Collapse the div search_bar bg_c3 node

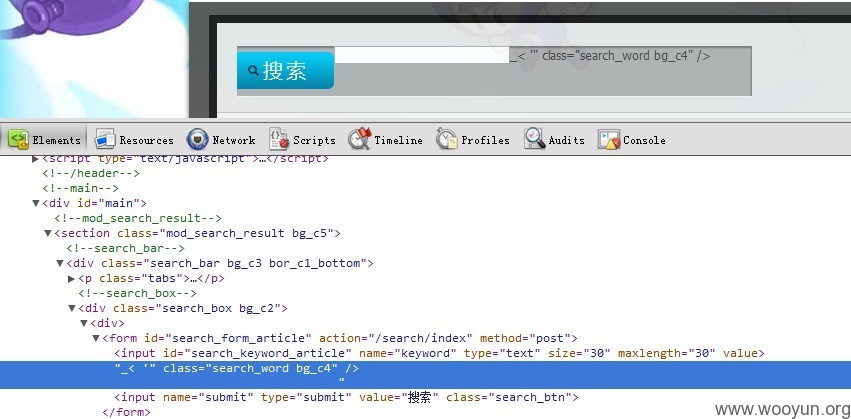pos(60,264)
